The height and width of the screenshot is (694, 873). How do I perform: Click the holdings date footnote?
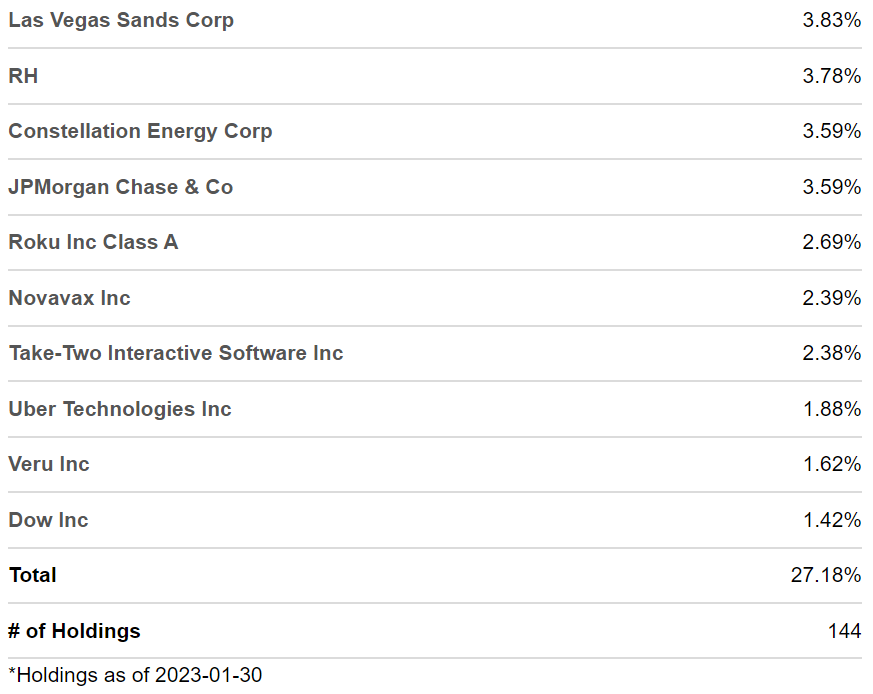point(135,675)
